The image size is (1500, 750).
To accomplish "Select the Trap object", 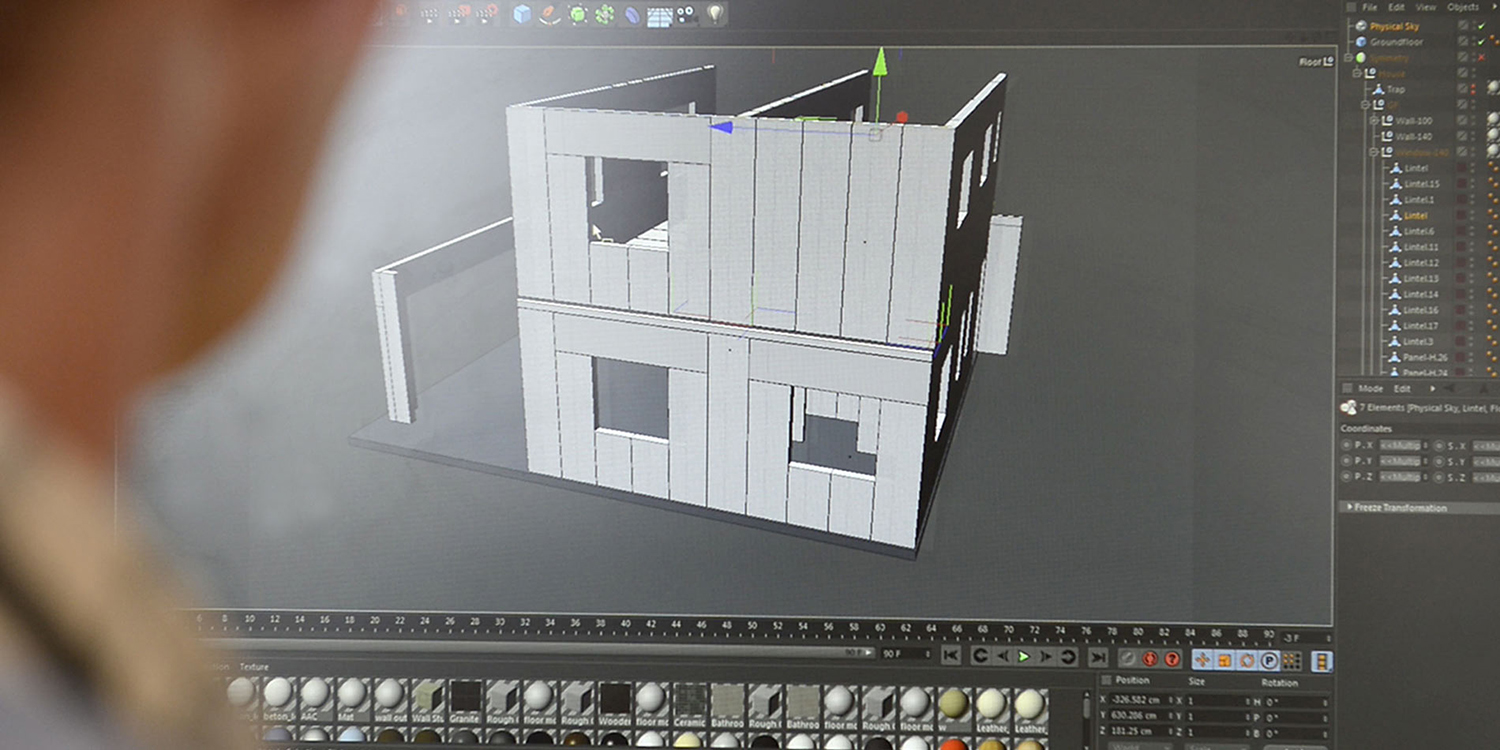I will click(1396, 89).
